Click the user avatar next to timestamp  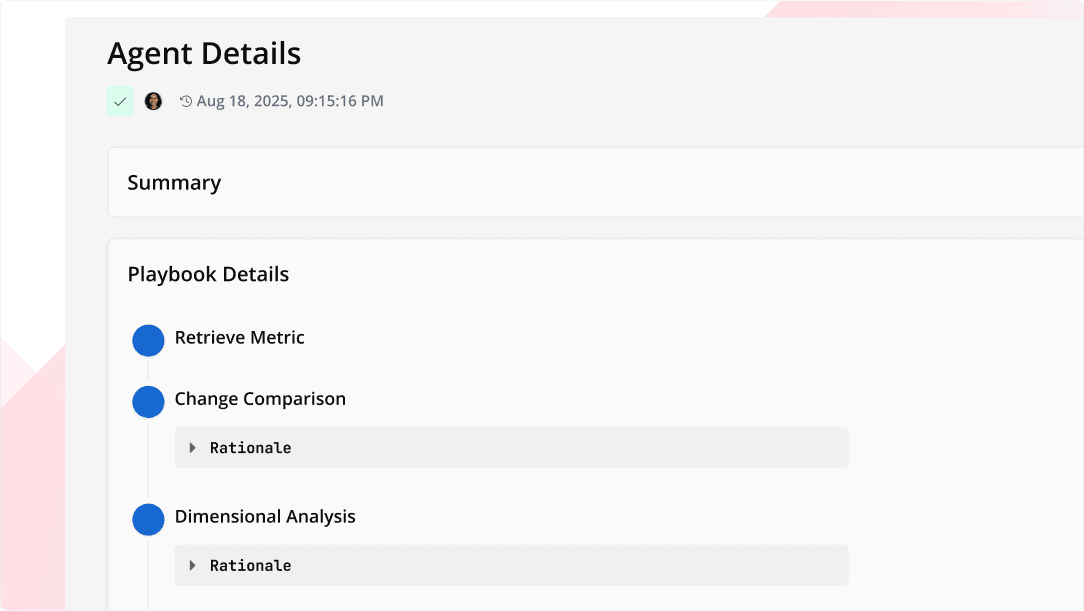153,101
